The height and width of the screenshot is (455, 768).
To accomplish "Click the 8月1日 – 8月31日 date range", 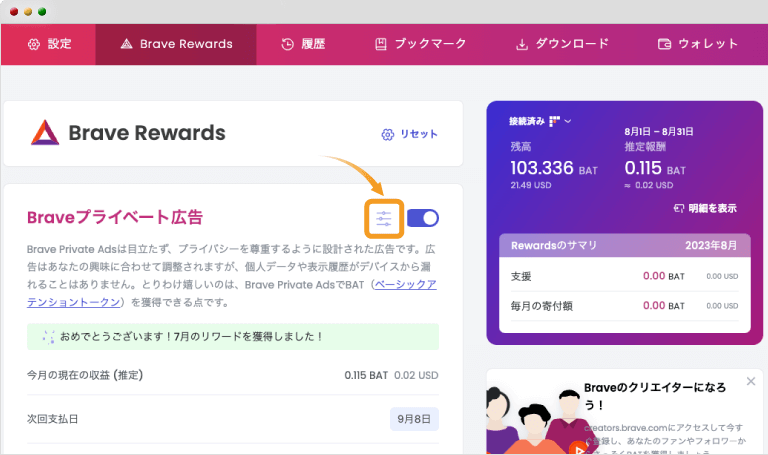I will [659, 132].
